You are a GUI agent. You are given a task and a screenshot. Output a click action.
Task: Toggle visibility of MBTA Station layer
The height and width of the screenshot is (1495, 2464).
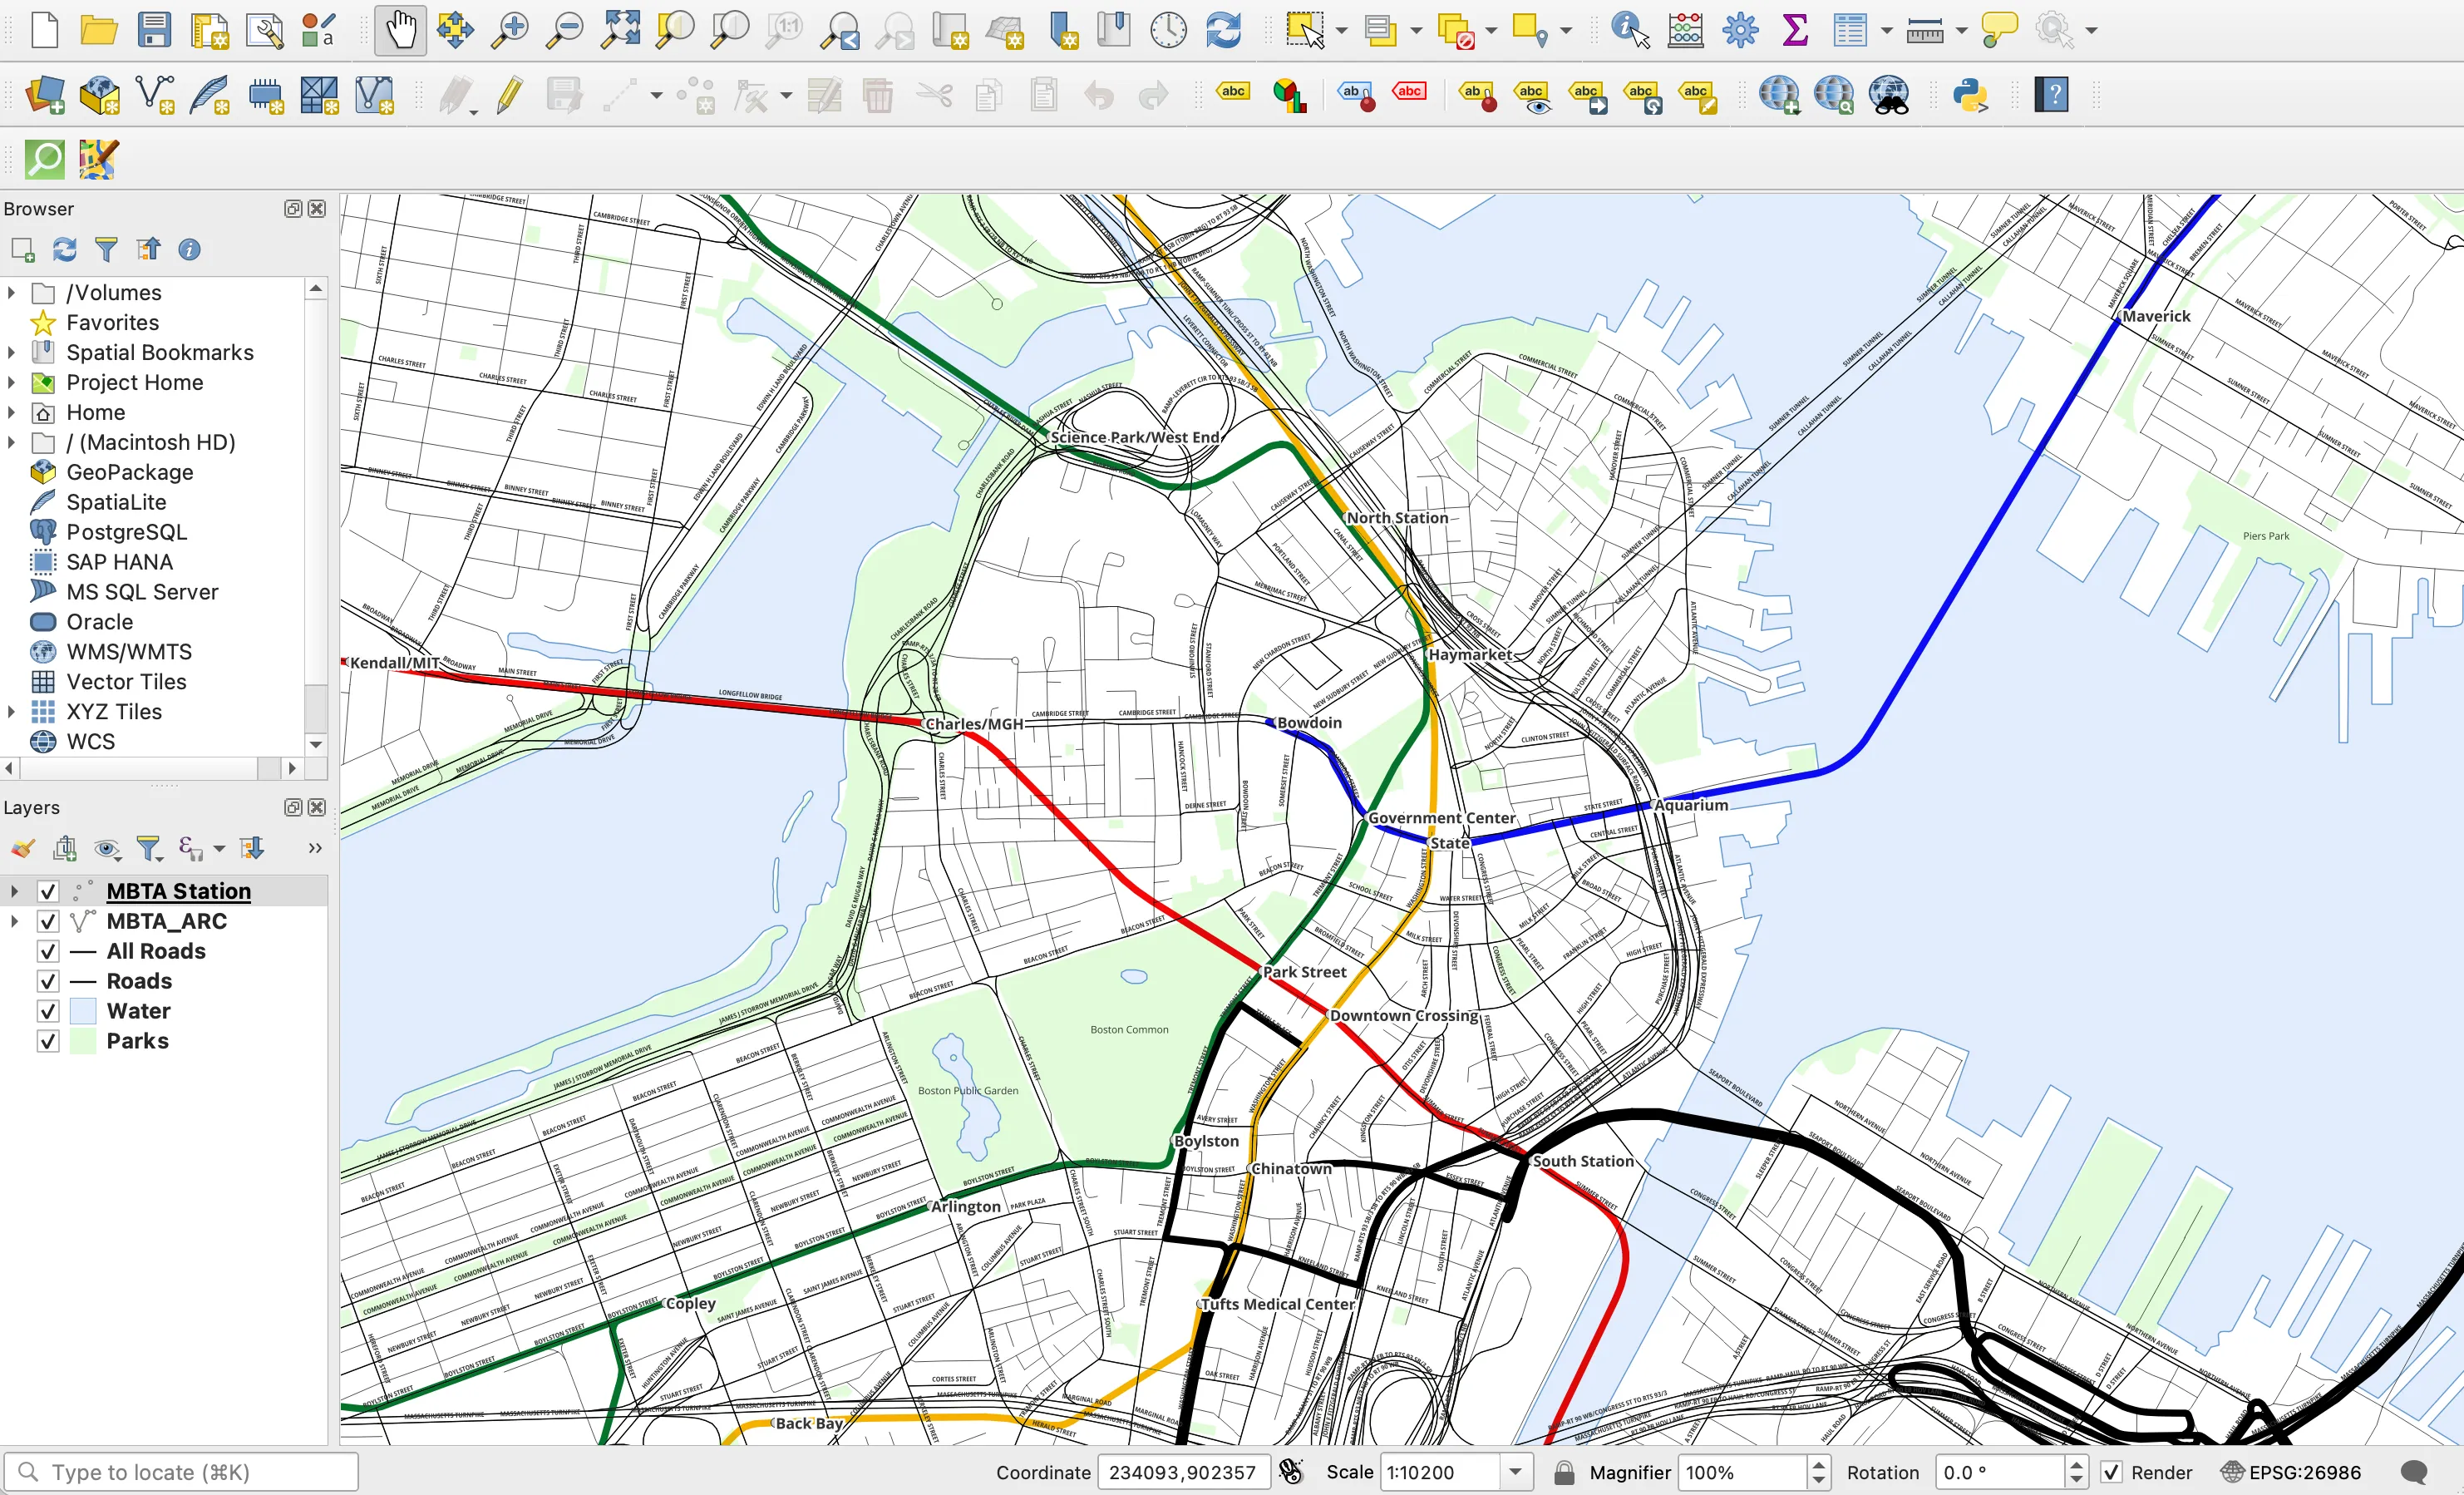(48, 891)
